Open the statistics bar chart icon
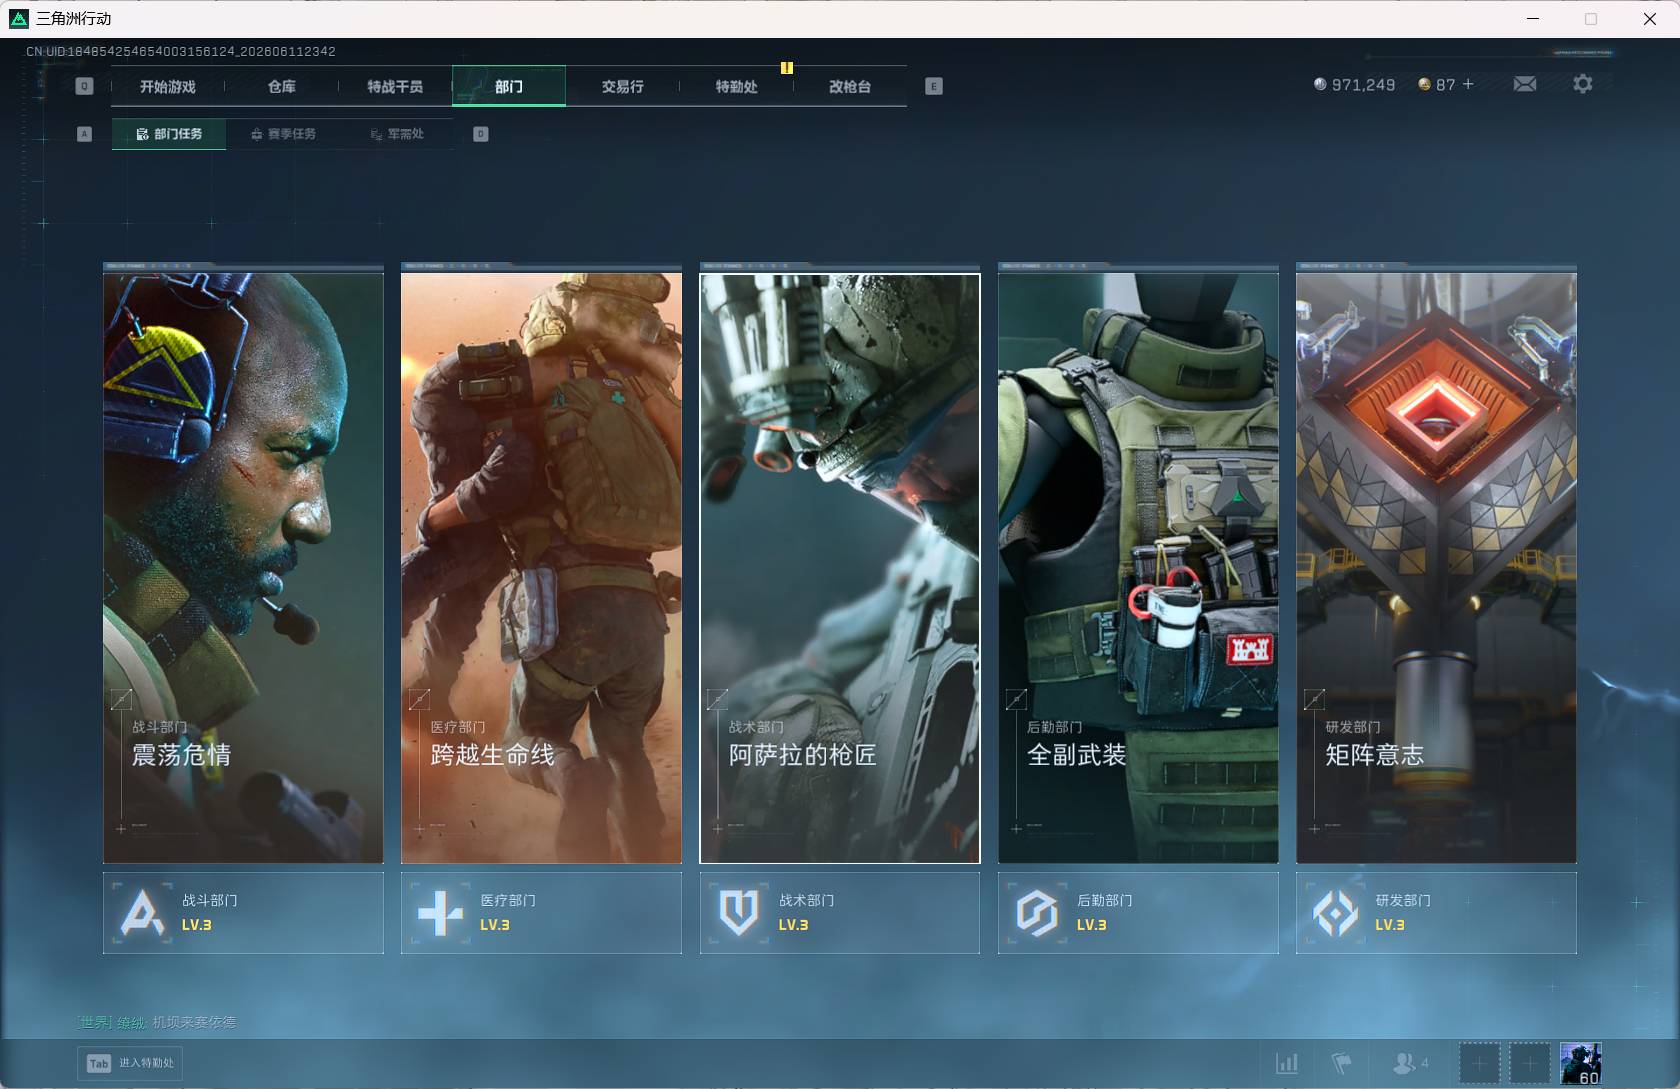The width and height of the screenshot is (1680, 1089). 1287,1063
